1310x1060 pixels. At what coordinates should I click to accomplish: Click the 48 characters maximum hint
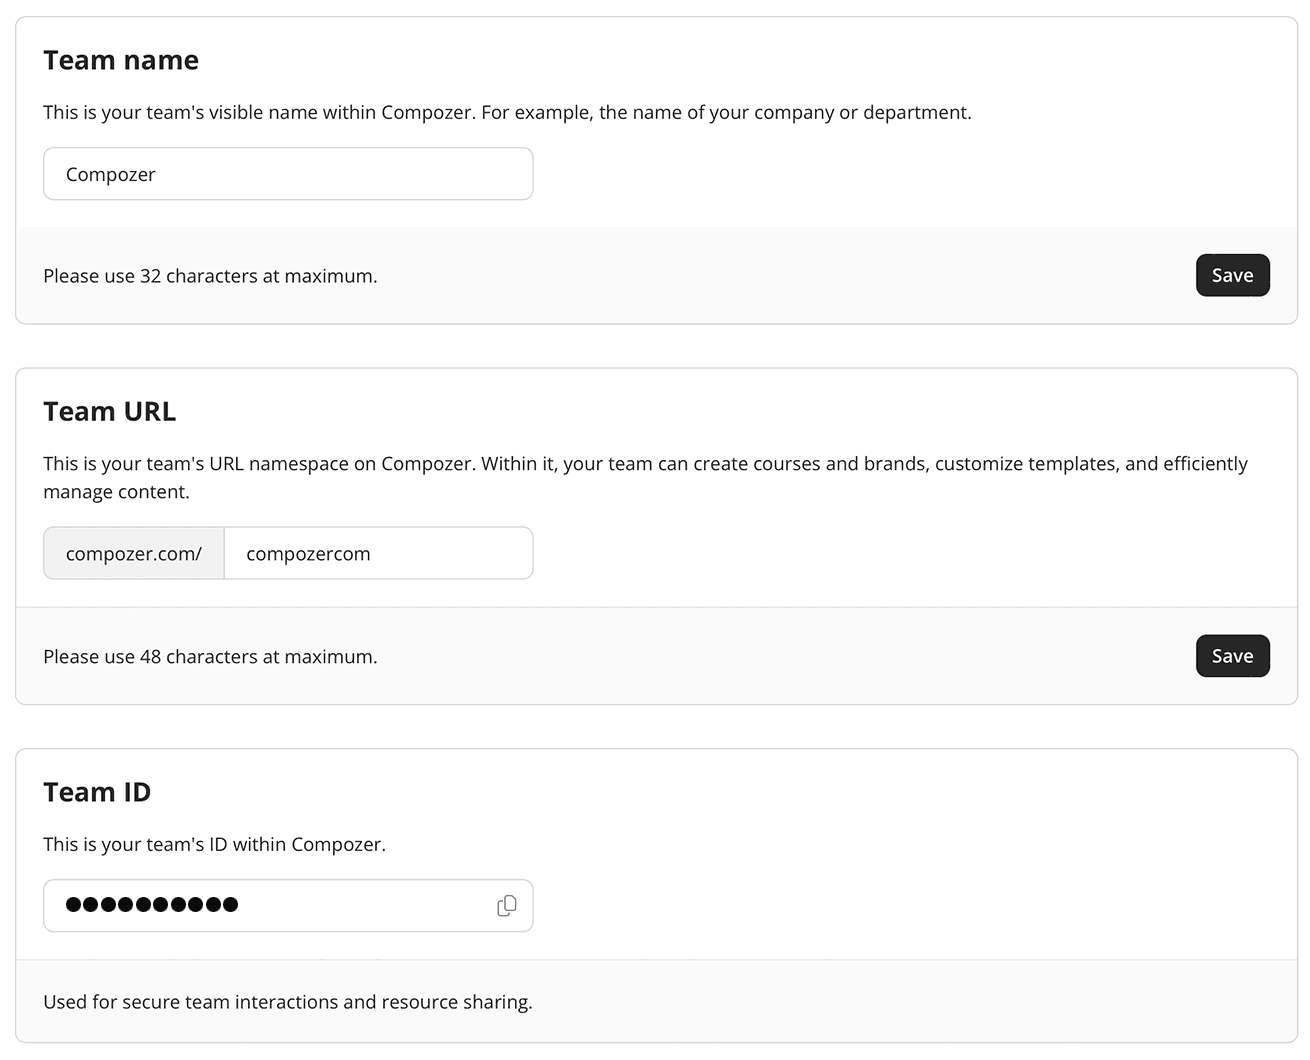click(x=210, y=658)
